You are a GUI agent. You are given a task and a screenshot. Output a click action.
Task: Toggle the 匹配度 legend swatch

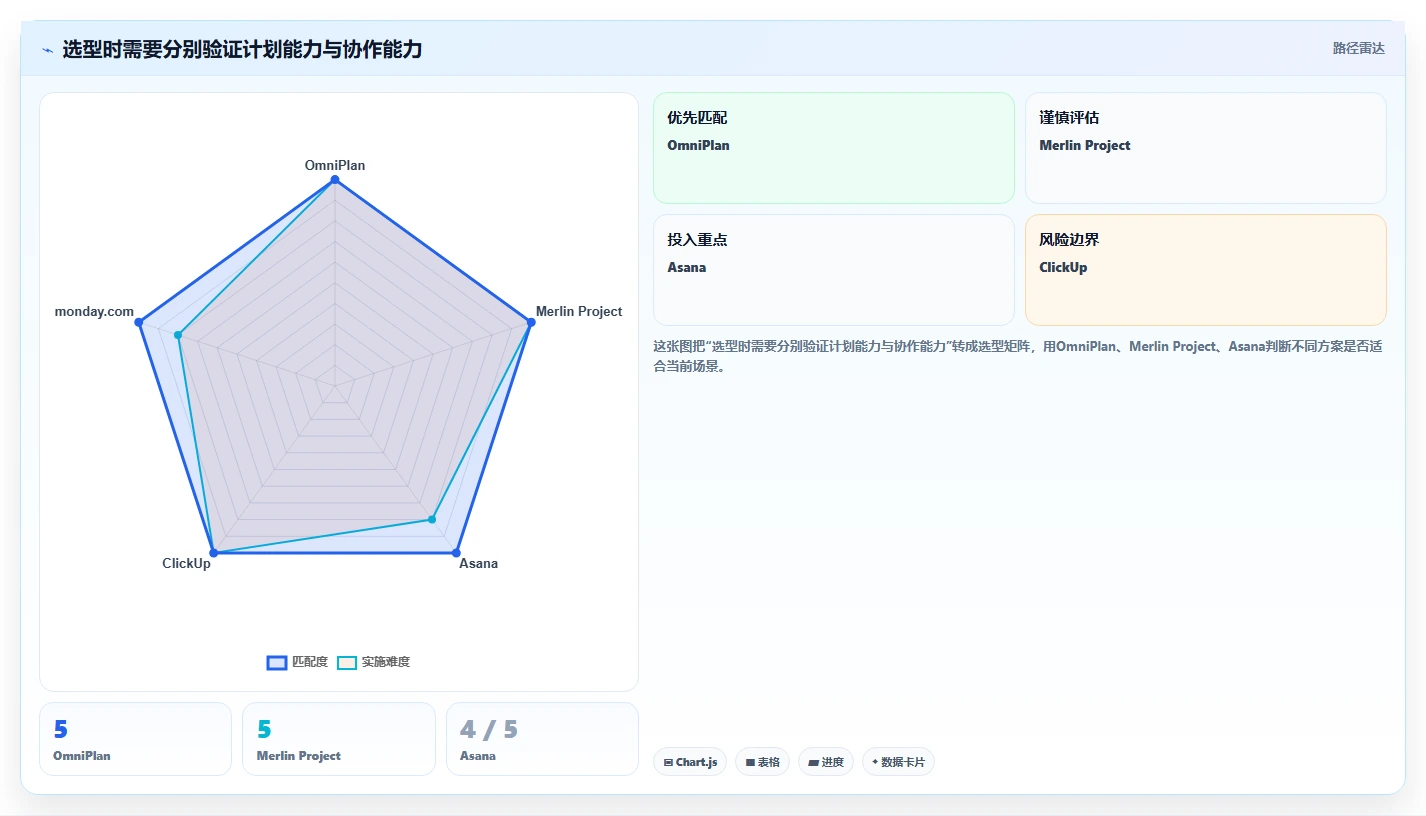tap(277, 662)
